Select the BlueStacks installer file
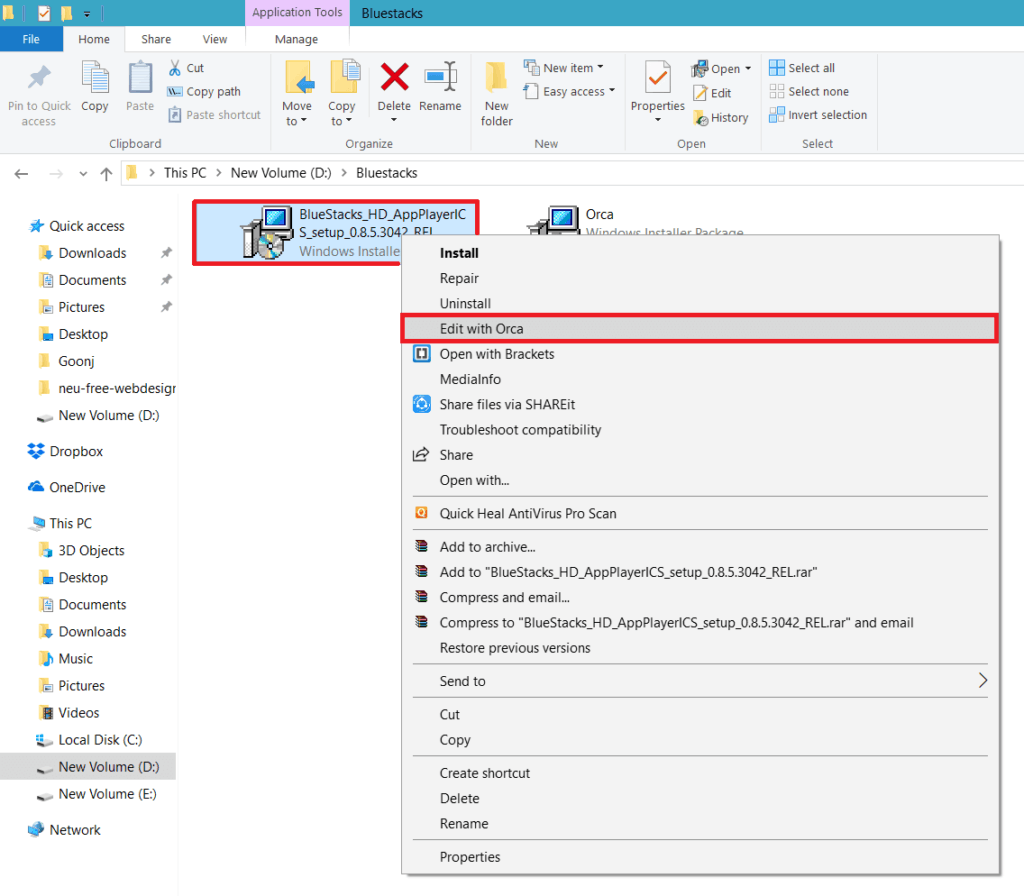This screenshot has height=896, width=1024. (x=336, y=232)
